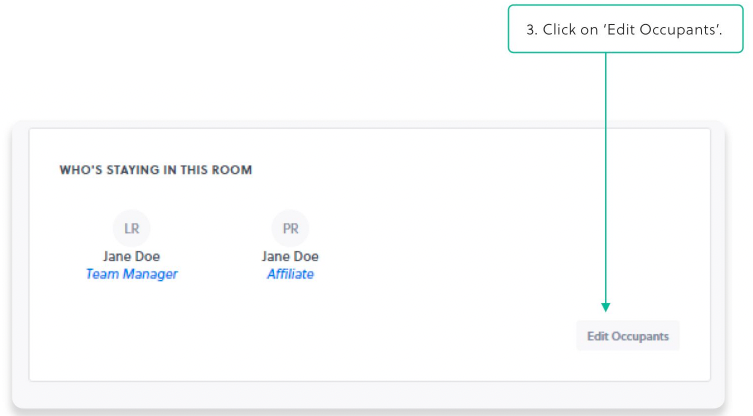Click the green vertical connector line
The height and width of the screenshot is (416, 753).
pos(606,178)
